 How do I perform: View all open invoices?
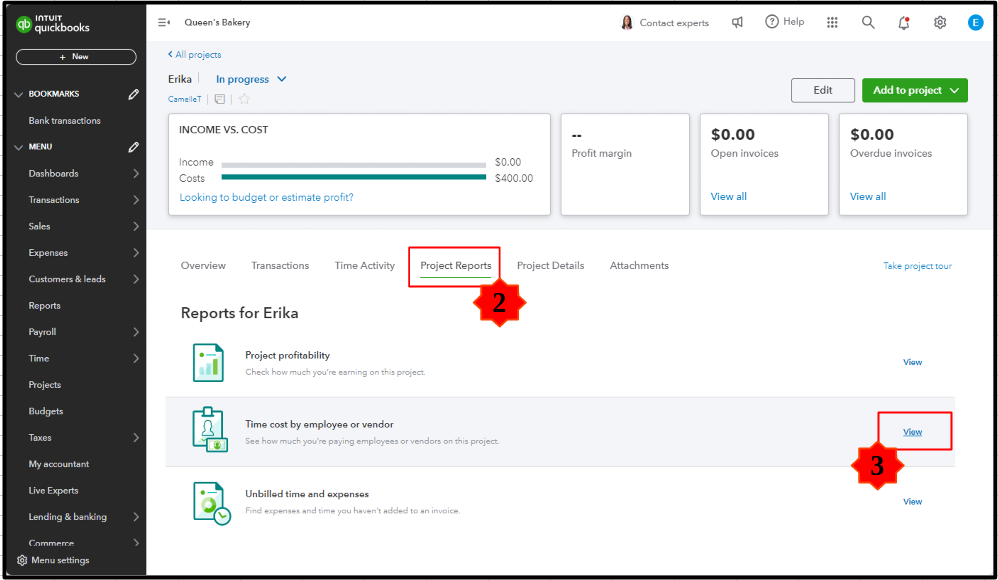(729, 197)
